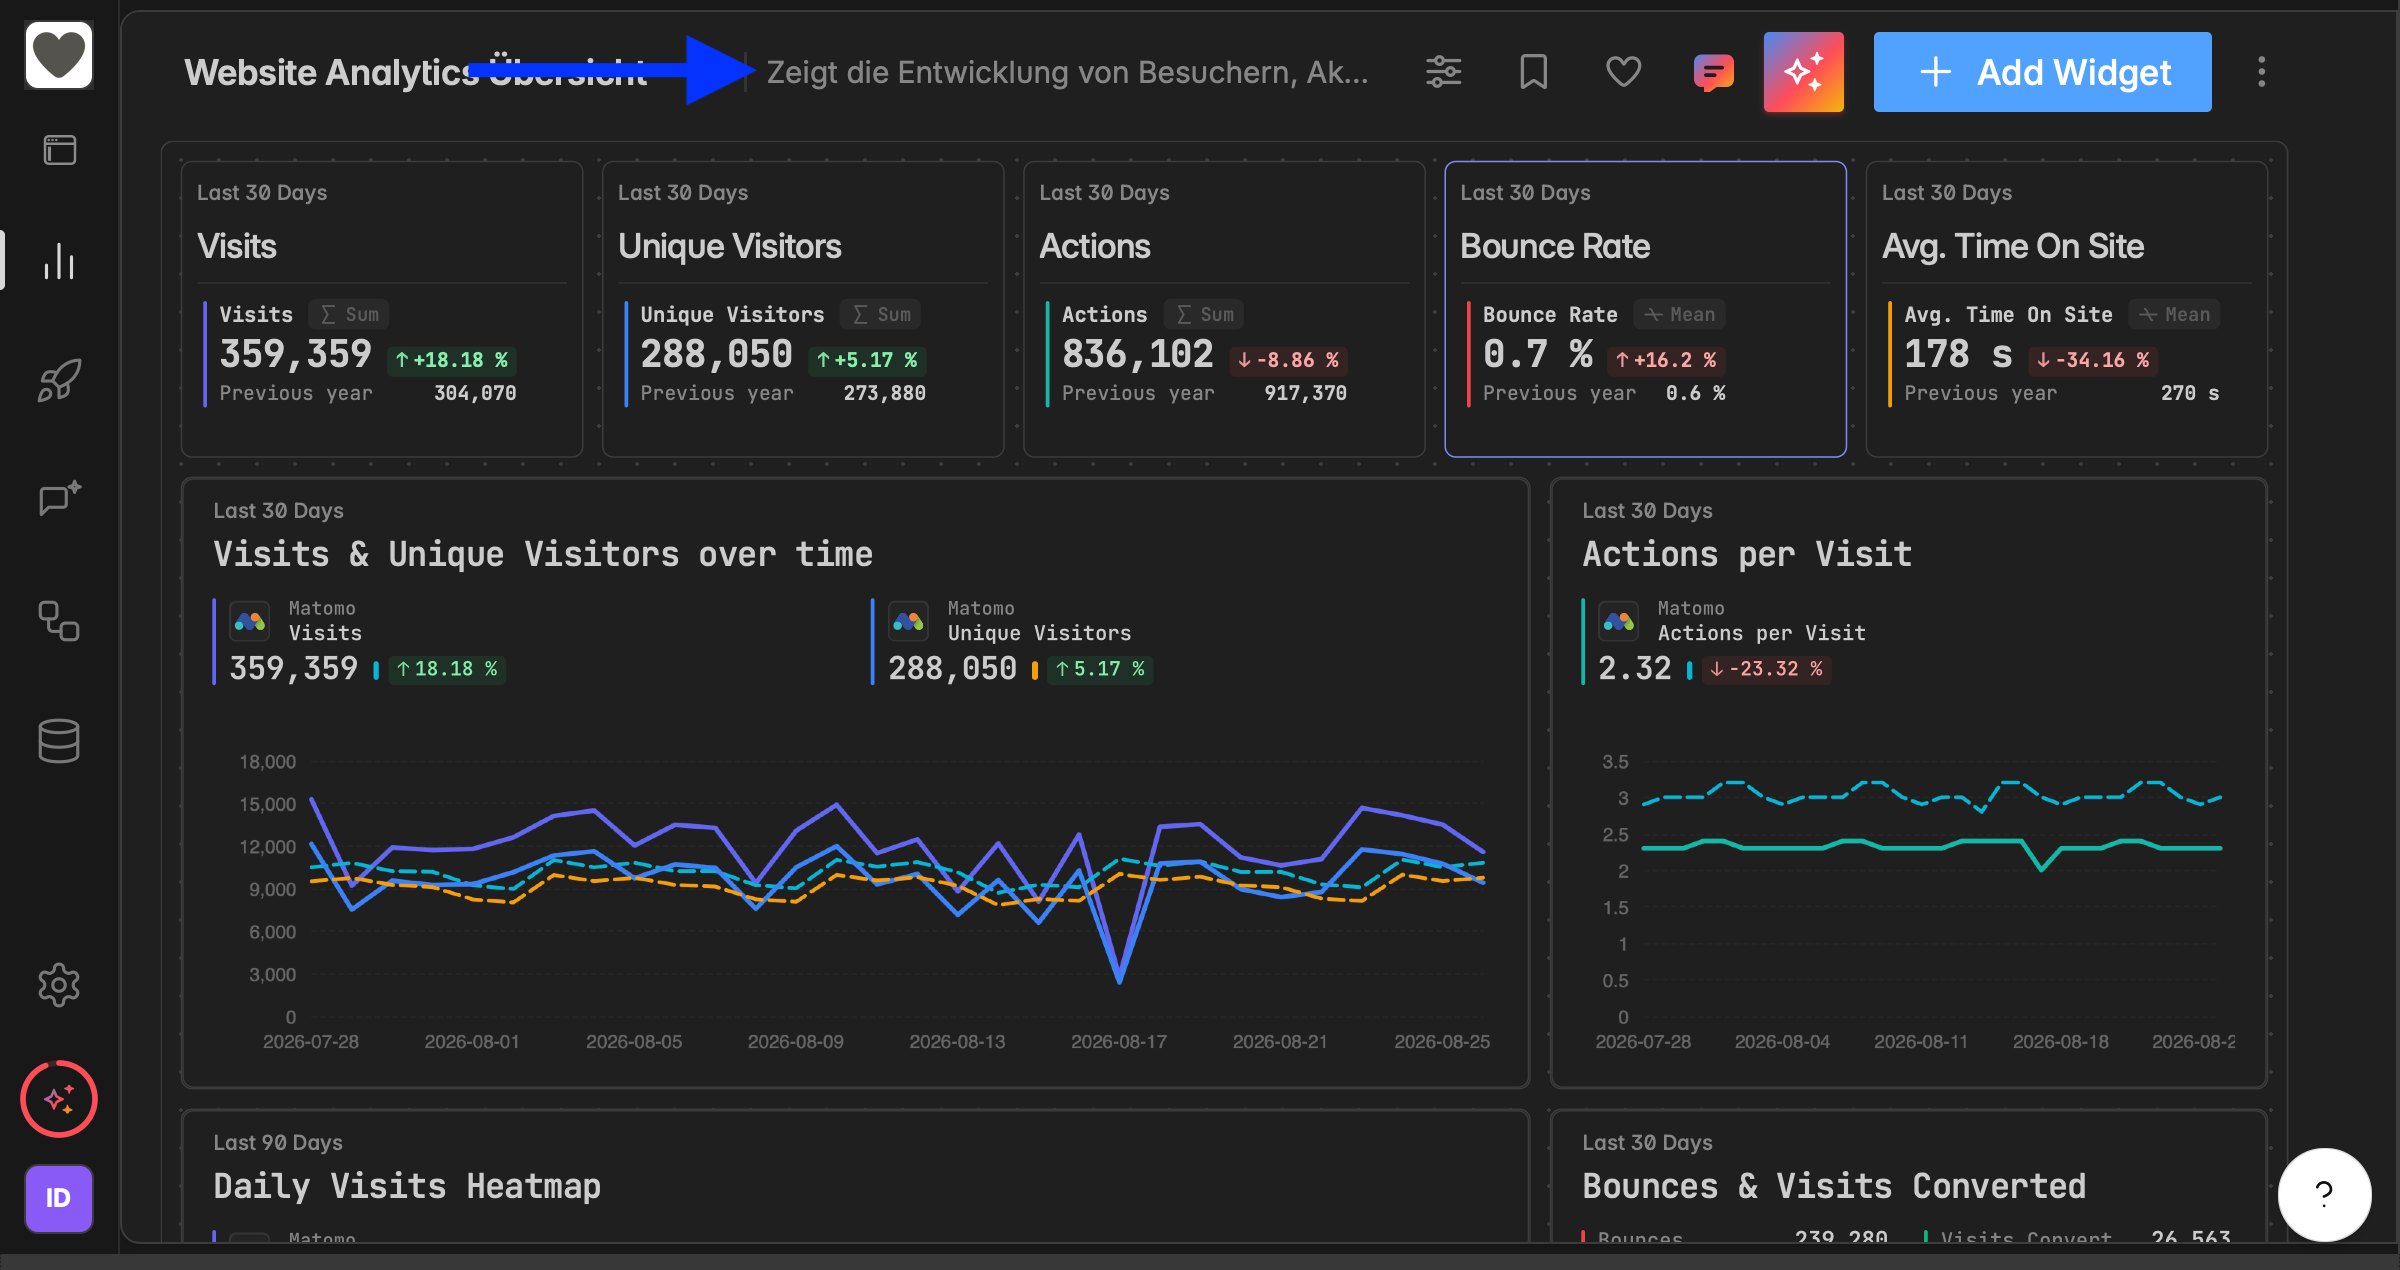The height and width of the screenshot is (1270, 2400).
Task: Click the ID user avatar
Action: click(59, 1198)
